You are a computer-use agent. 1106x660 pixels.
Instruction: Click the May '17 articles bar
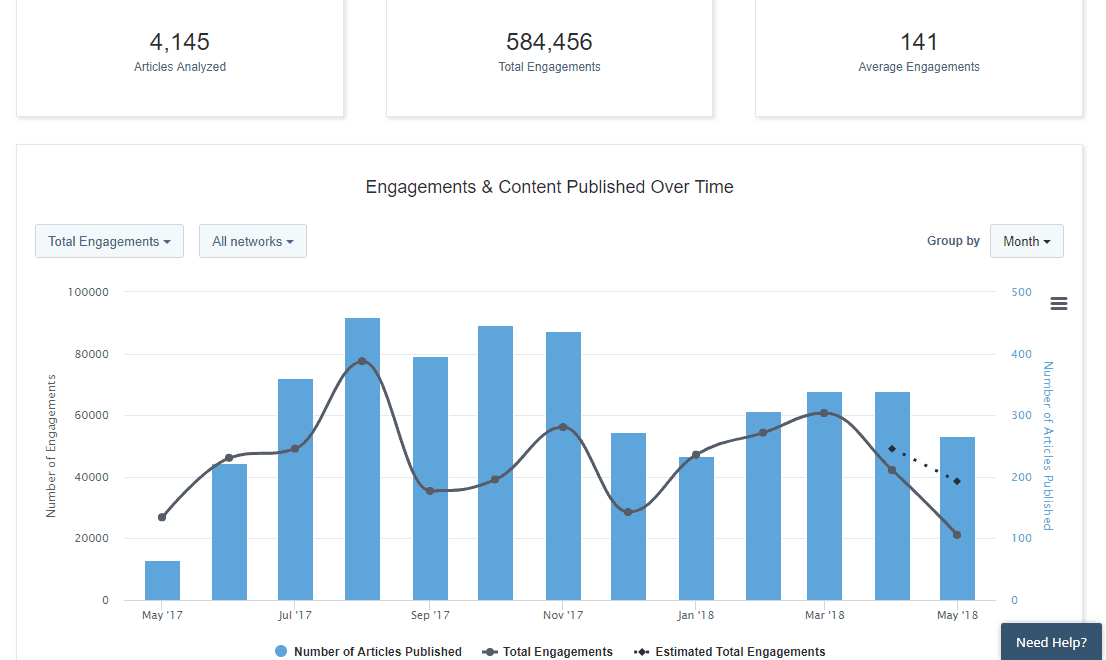point(162,580)
